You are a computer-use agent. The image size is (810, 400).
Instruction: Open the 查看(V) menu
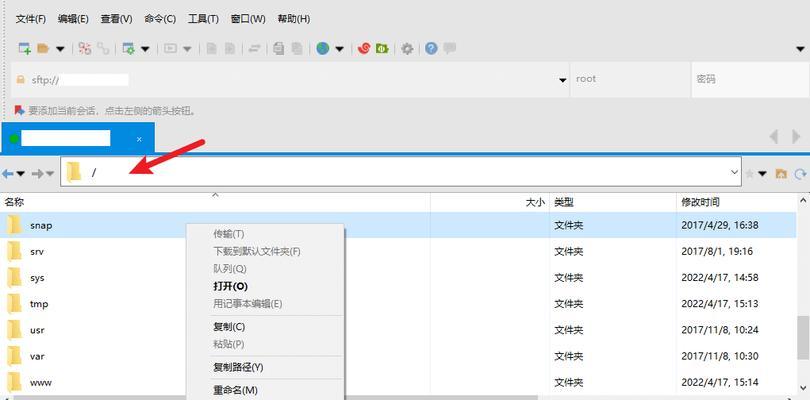116,19
